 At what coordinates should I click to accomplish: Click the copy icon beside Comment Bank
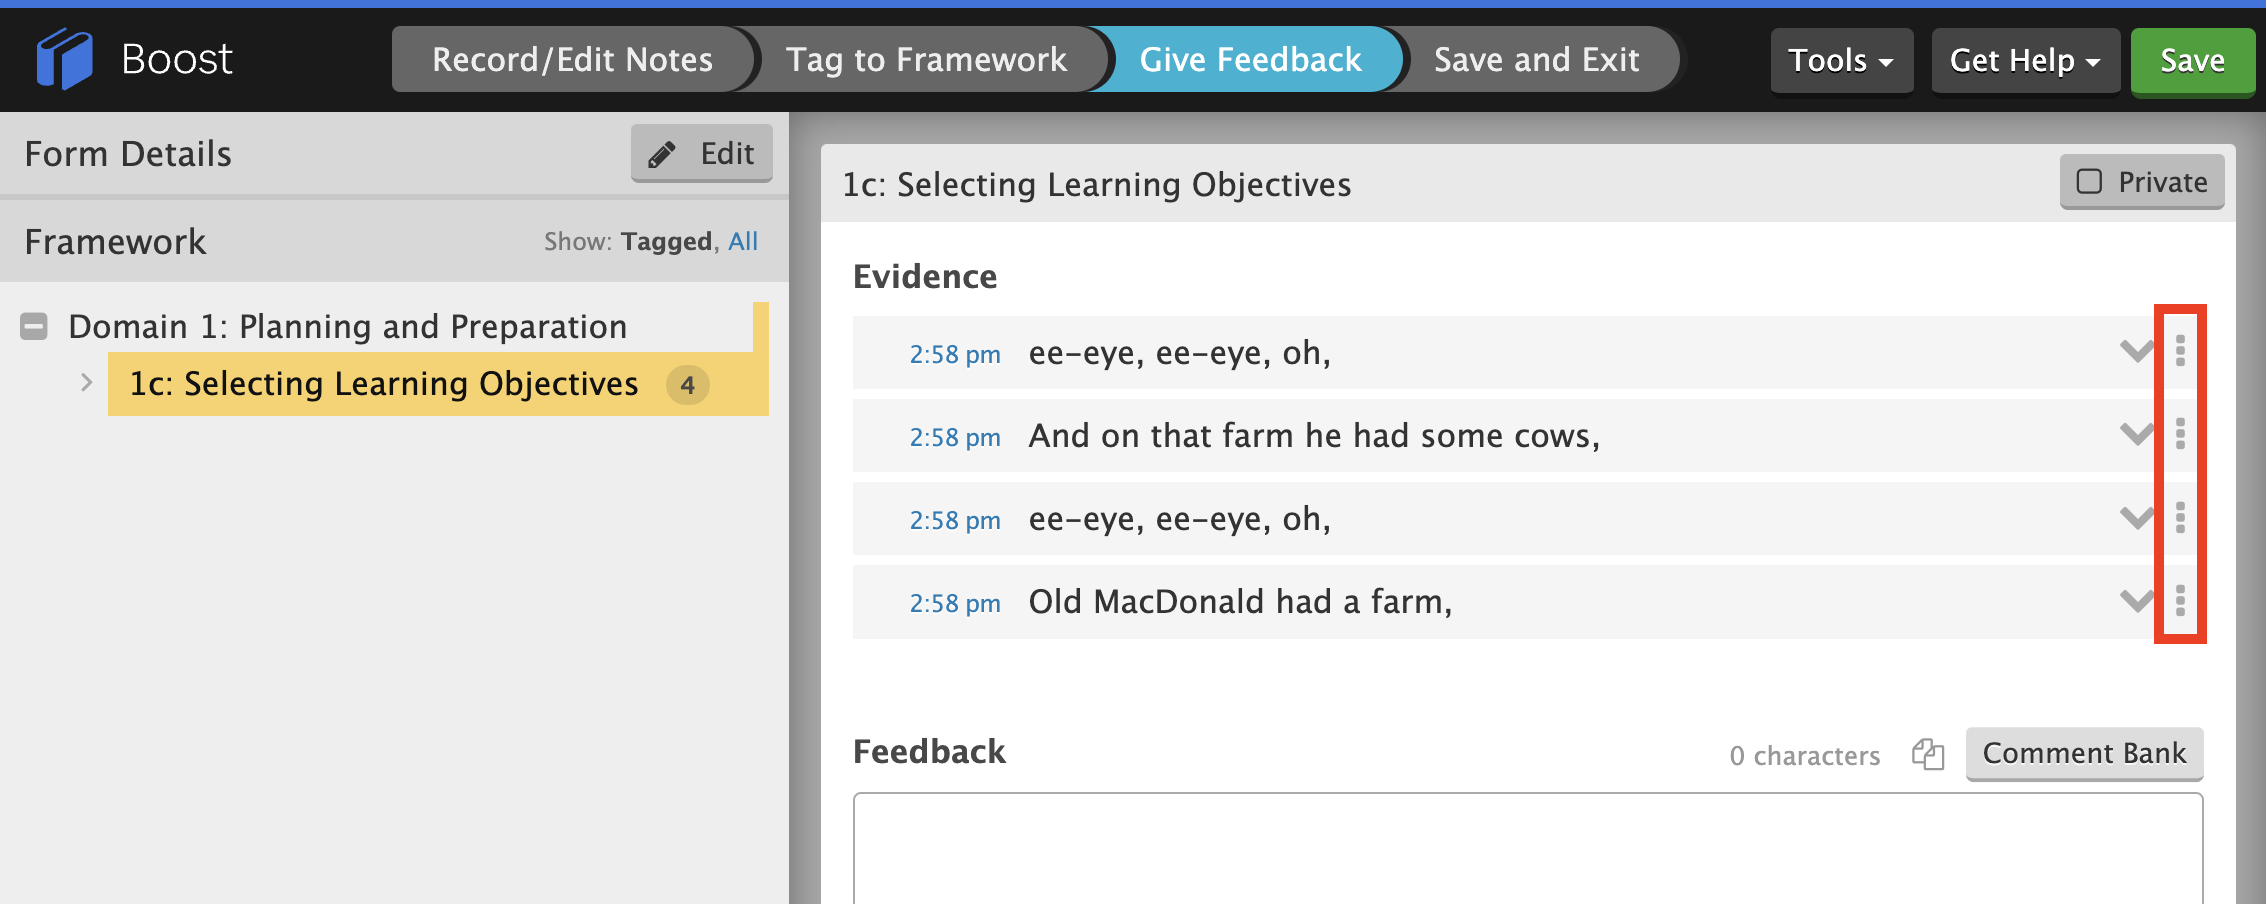[1927, 754]
